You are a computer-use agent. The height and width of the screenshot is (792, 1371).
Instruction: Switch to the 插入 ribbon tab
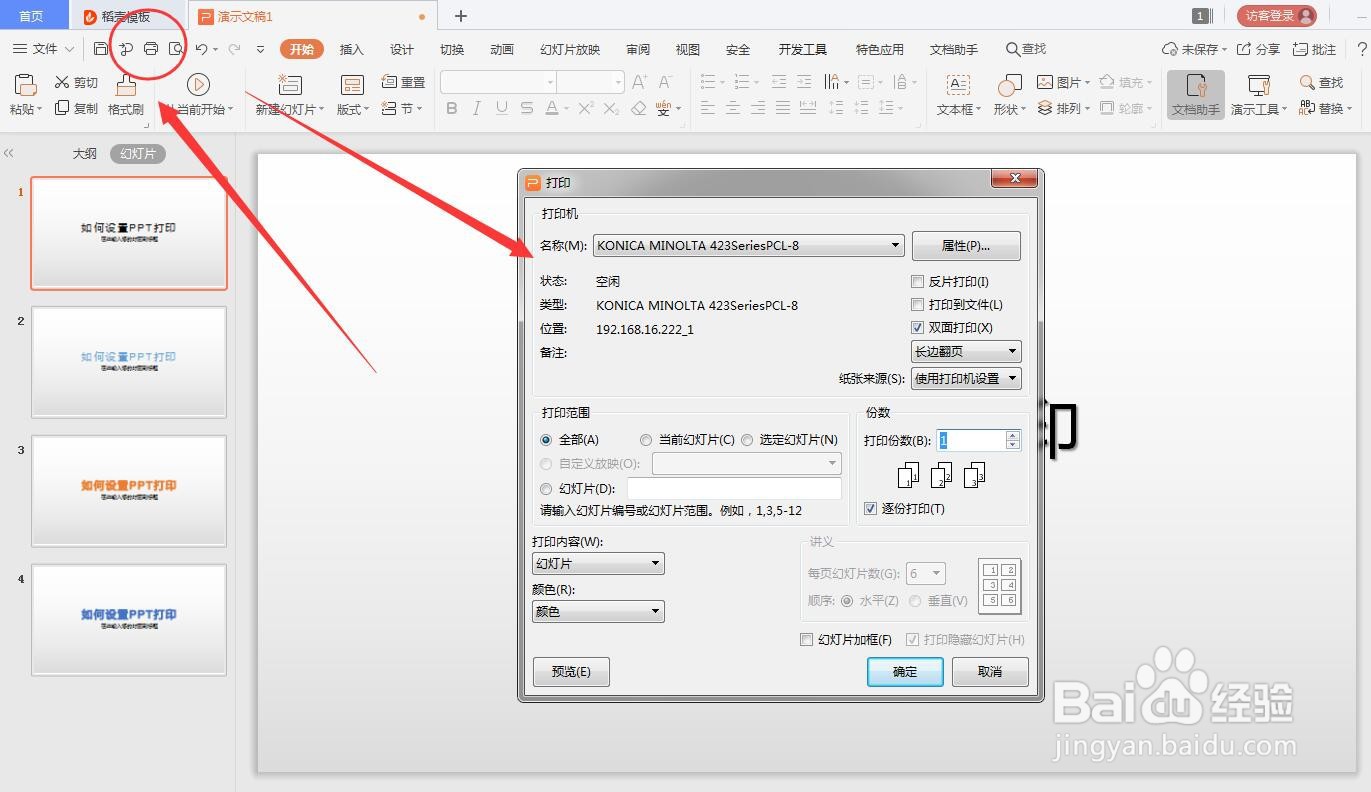click(x=351, y=48)
